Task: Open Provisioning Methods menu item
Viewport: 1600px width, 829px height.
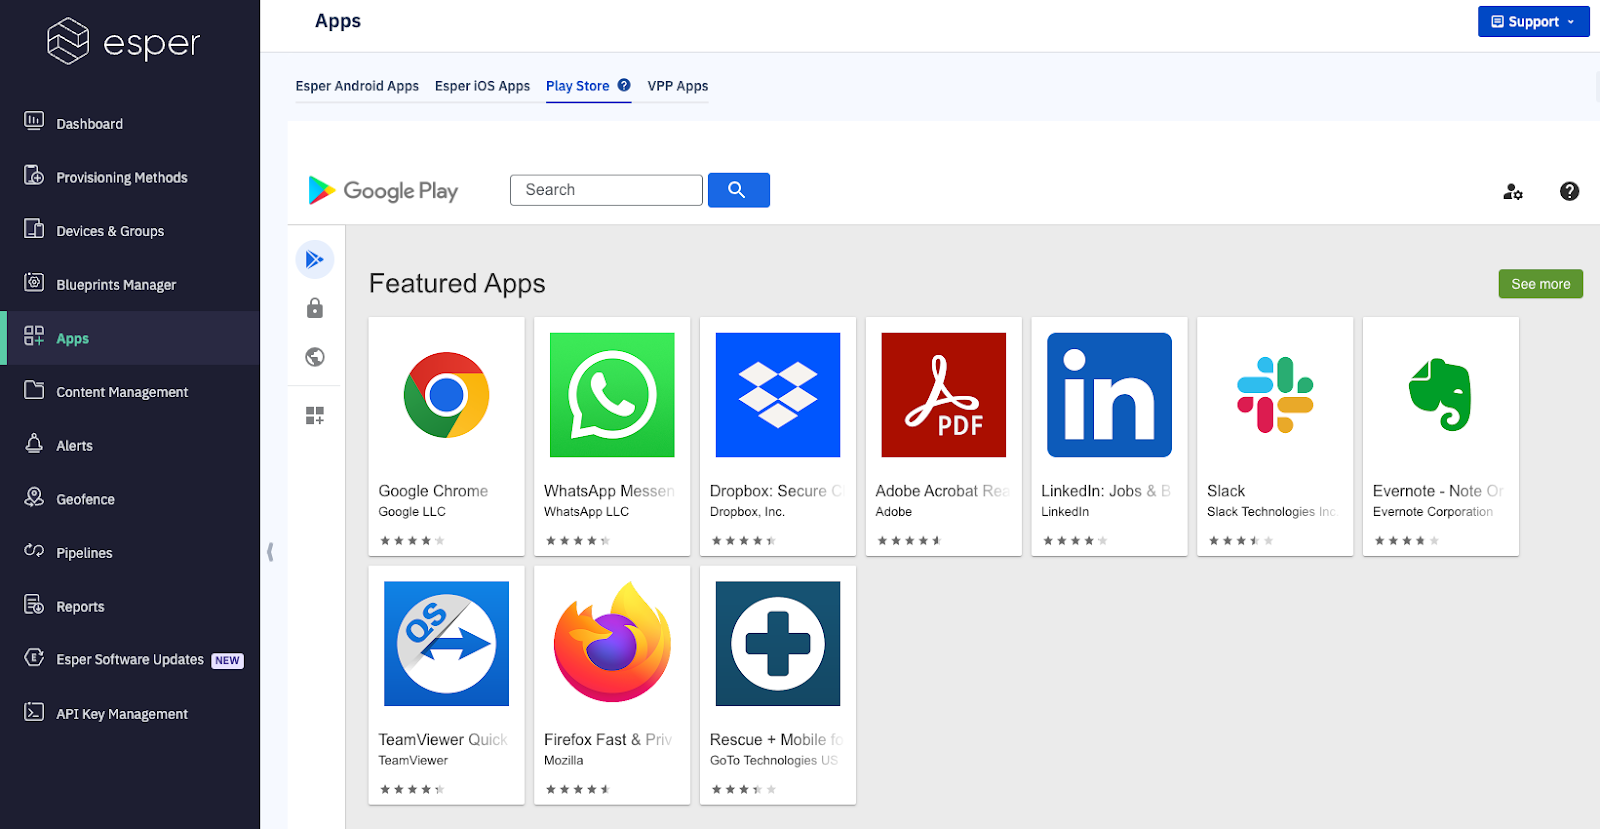Action: pyautogui.click(x=122, y=178)
